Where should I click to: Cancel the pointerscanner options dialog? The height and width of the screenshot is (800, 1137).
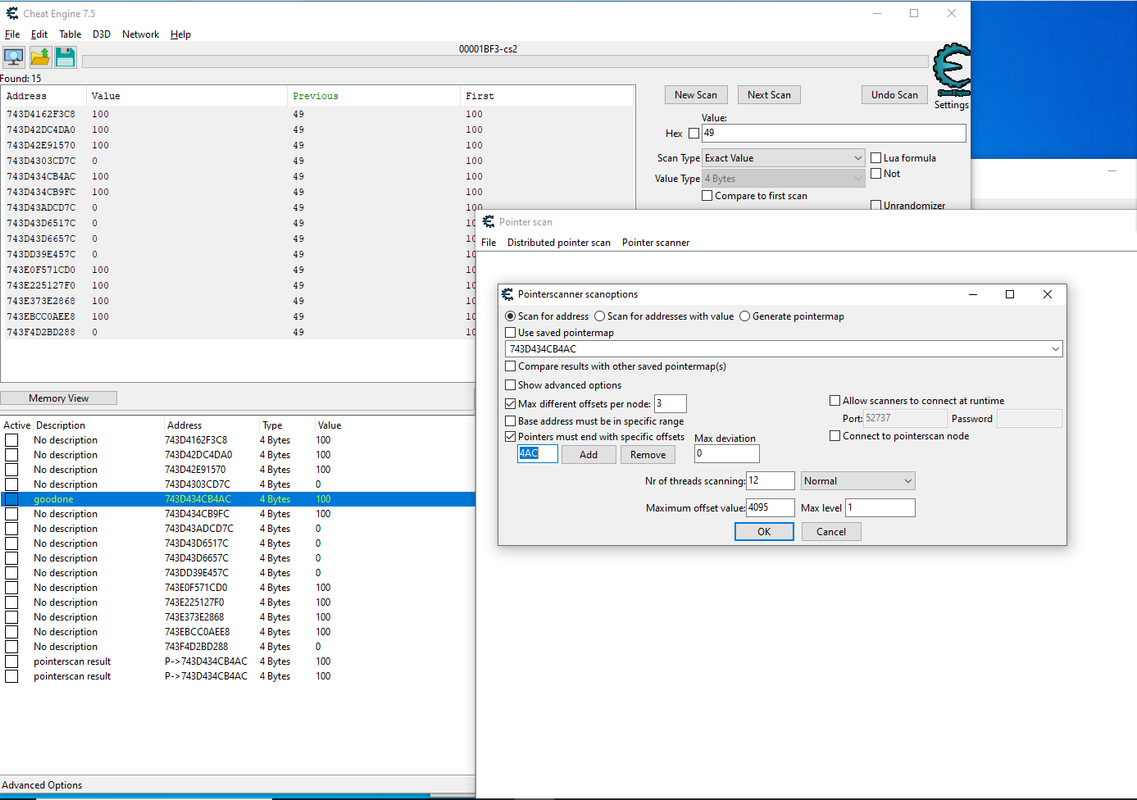(831, 532)
